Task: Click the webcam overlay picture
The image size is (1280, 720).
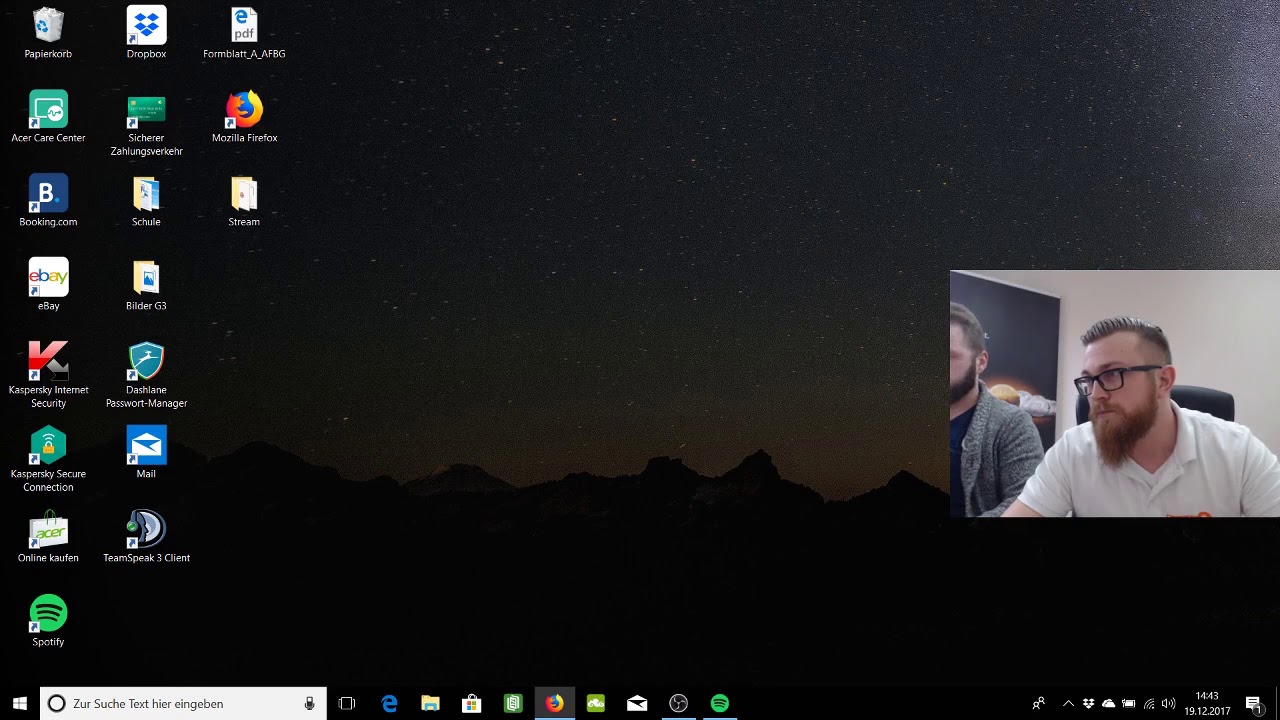Action: coord(1115,394)
